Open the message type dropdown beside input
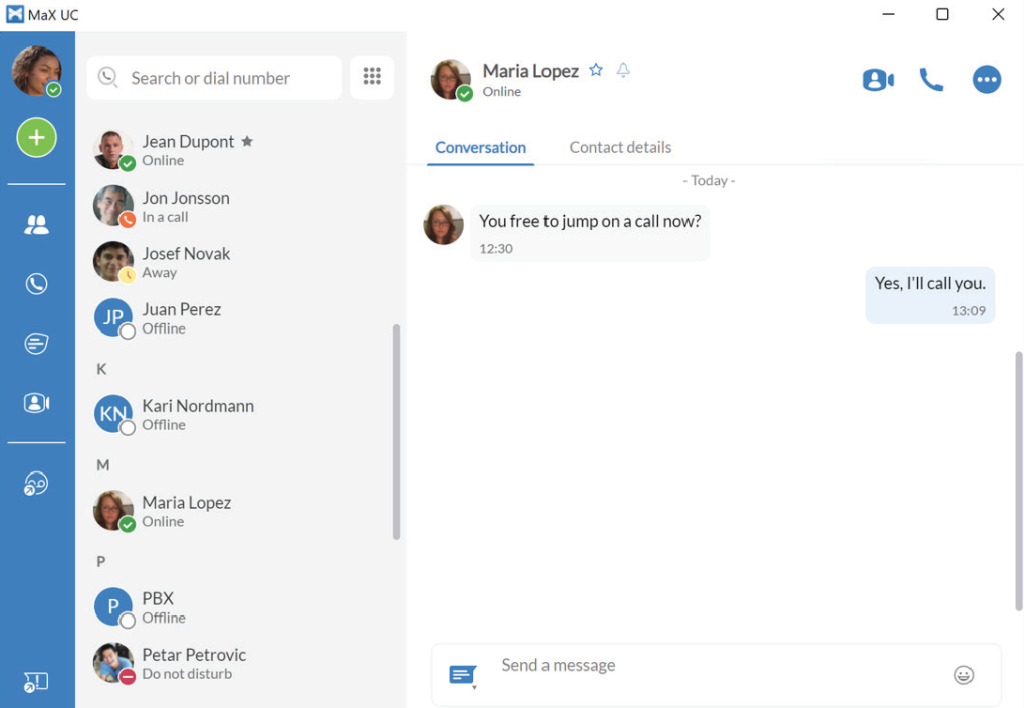The height and width of the screenshot is (708, 1024). click(x=463, y=676)
